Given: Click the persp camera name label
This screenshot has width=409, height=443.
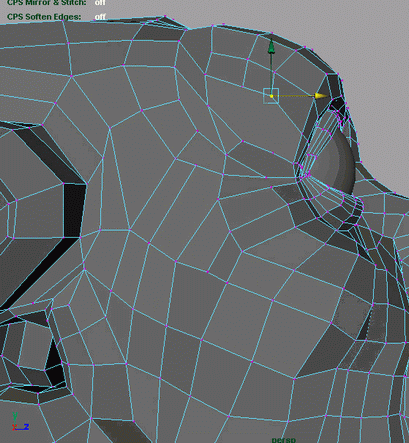Looking at the screenshot, I should click(283, 440).
